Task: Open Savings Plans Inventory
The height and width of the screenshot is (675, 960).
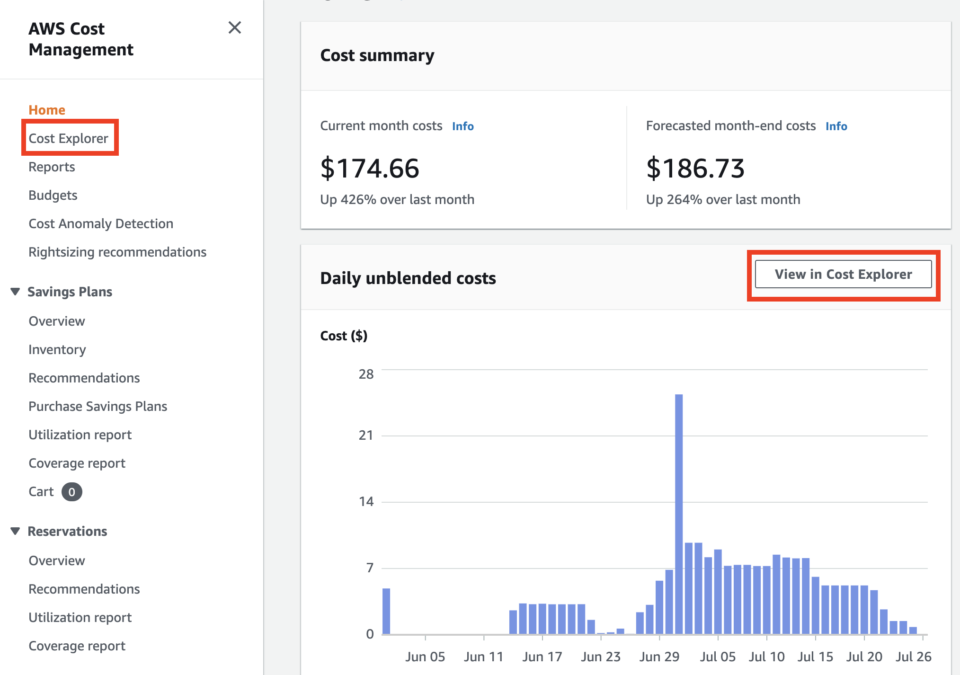Action: tap(57, 349)
